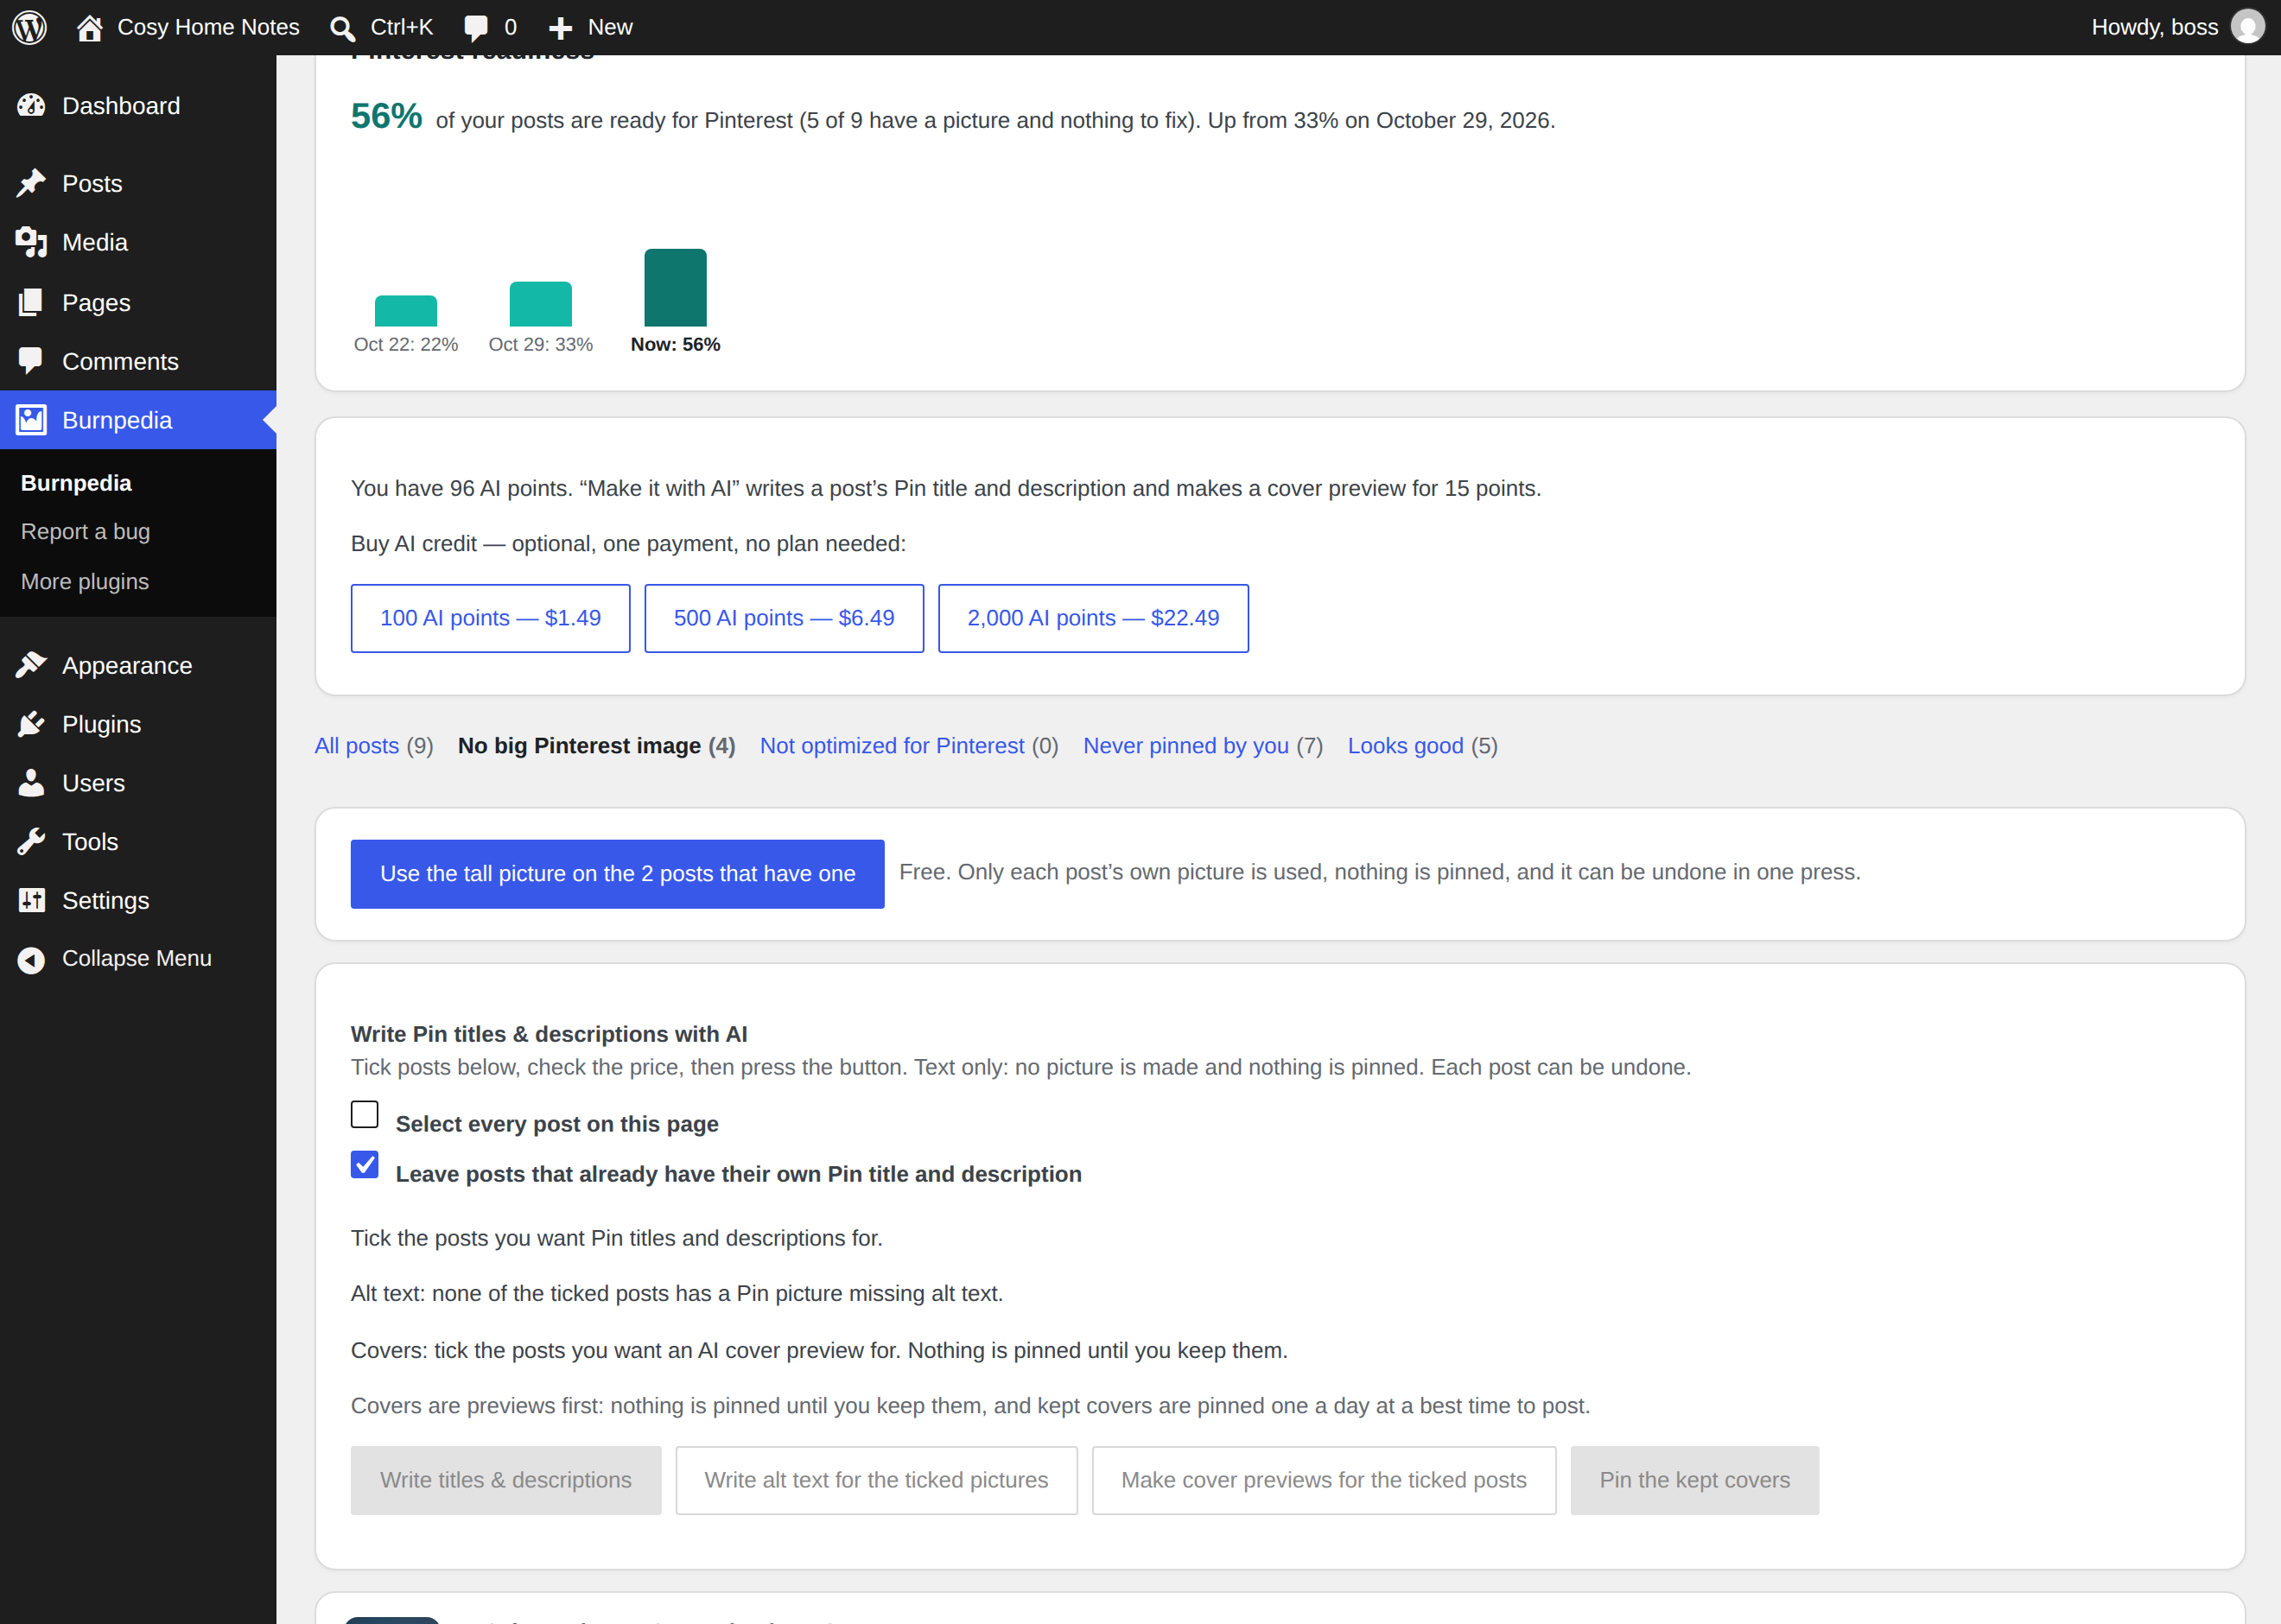Click the Users person icon
The width and height of the screenshot is (2281, 1624).
pyautogui.click(x=31, y=783)
